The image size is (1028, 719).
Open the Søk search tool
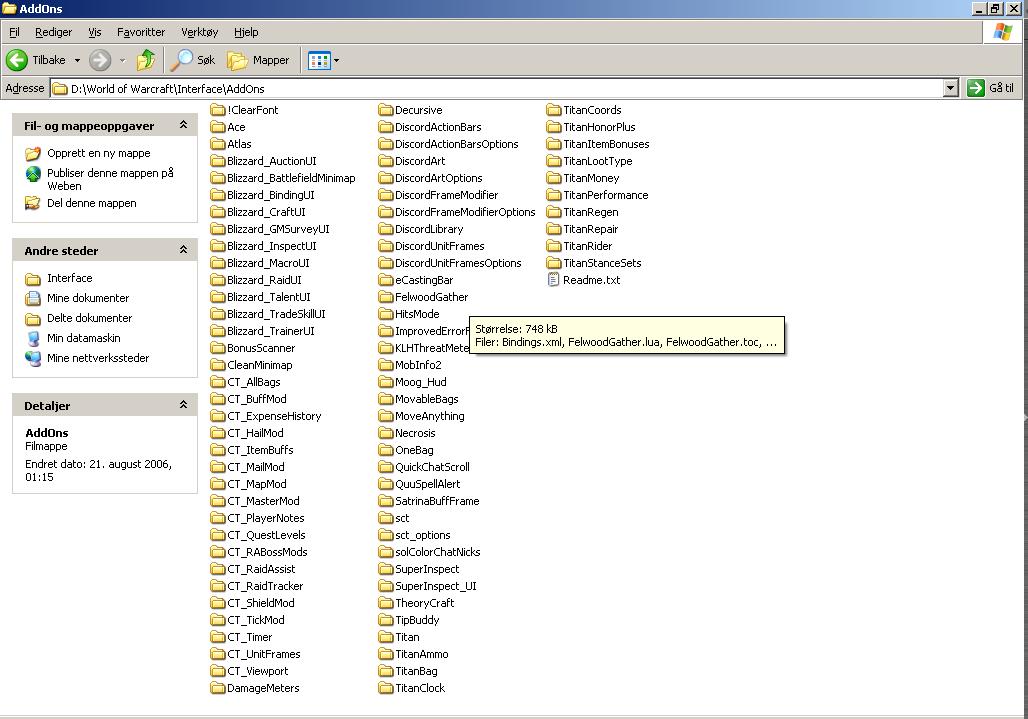click(x=193, y=60)
